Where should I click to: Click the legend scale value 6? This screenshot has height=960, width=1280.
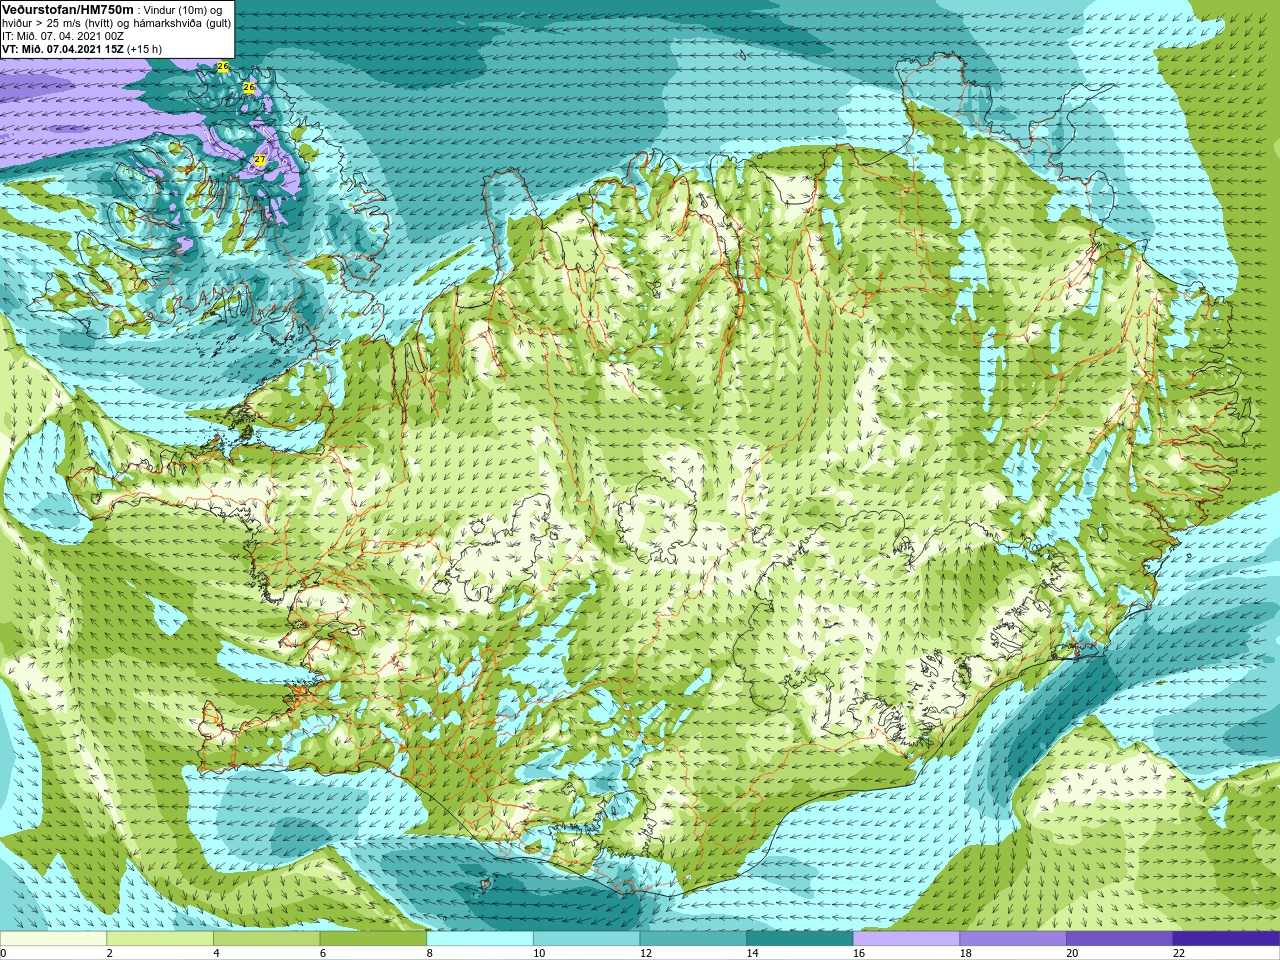coord(323,953)
